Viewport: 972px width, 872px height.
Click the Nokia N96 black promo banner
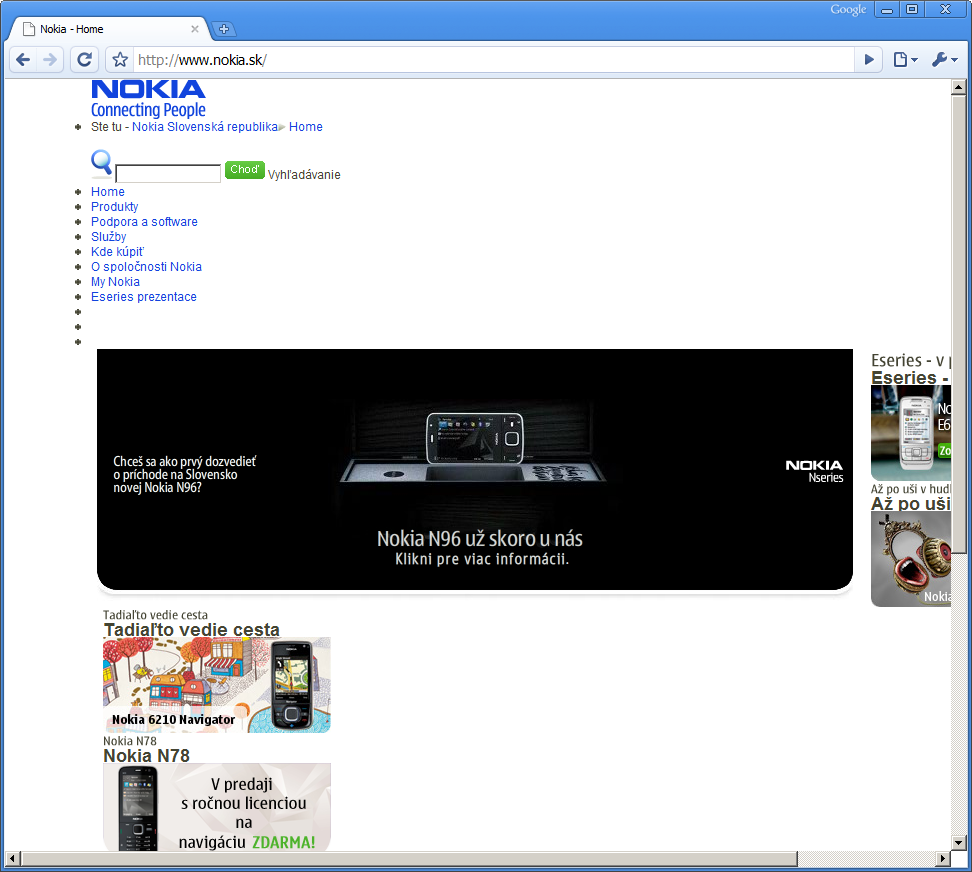point(475,469)
